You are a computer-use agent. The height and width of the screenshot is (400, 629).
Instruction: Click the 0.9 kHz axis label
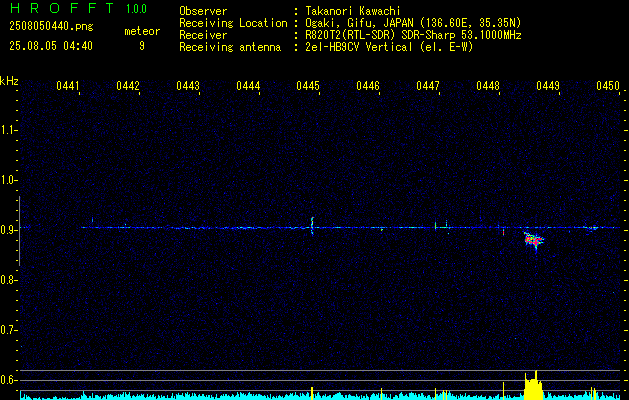pyautogui.click(x=8, y=230)
